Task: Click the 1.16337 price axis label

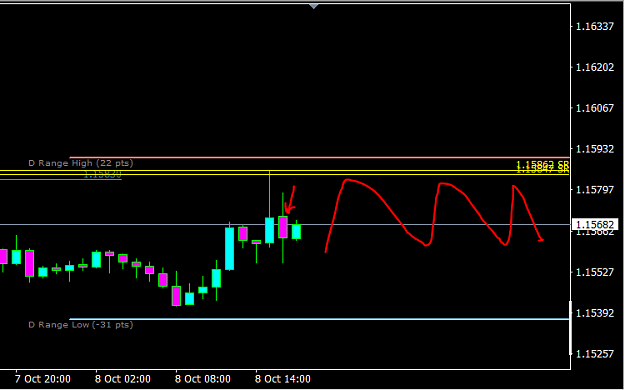Action: point(595,27)
